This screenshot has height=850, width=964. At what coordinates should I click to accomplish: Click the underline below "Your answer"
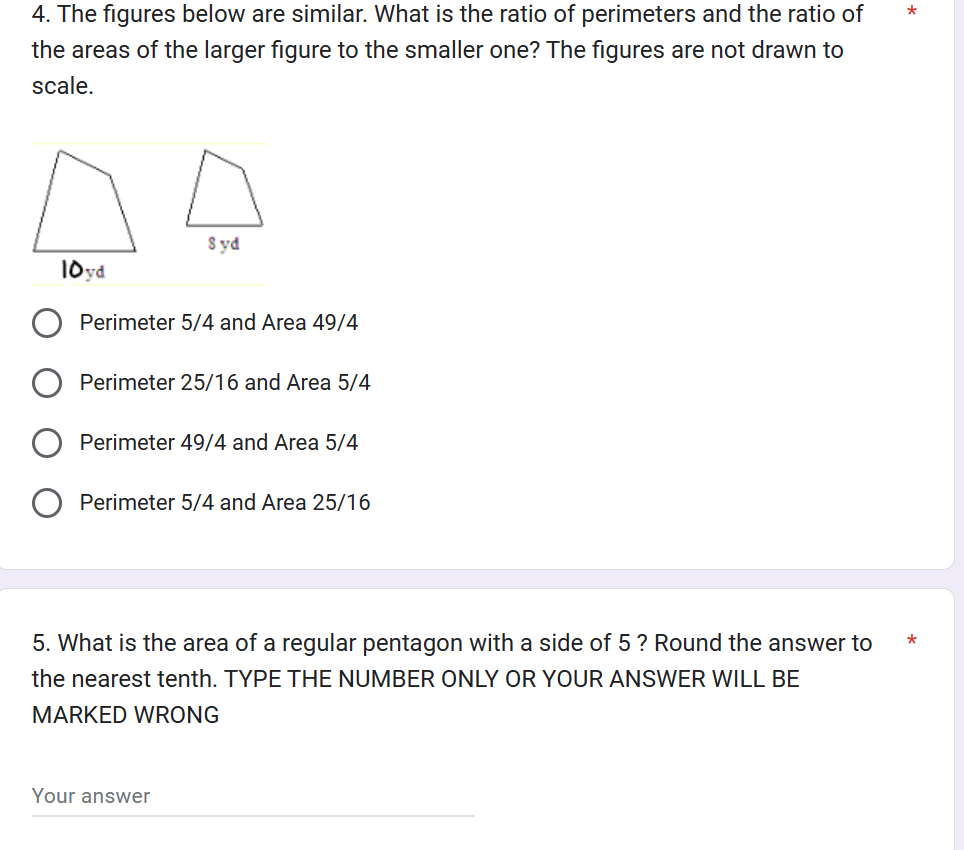(x=252, y=816)
